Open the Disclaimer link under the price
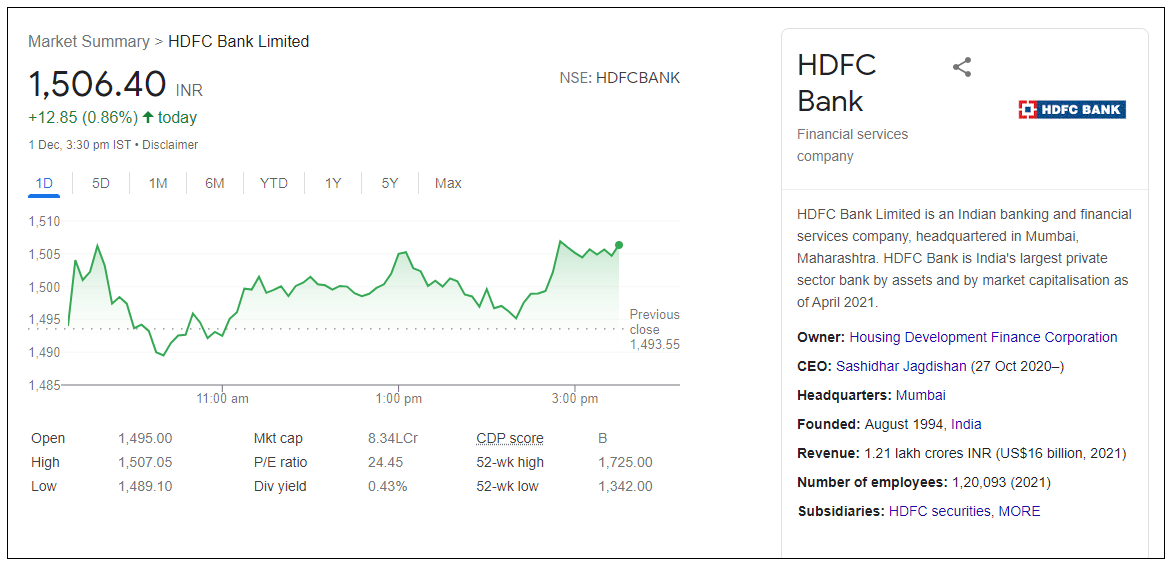 click(x=170, y=145)
